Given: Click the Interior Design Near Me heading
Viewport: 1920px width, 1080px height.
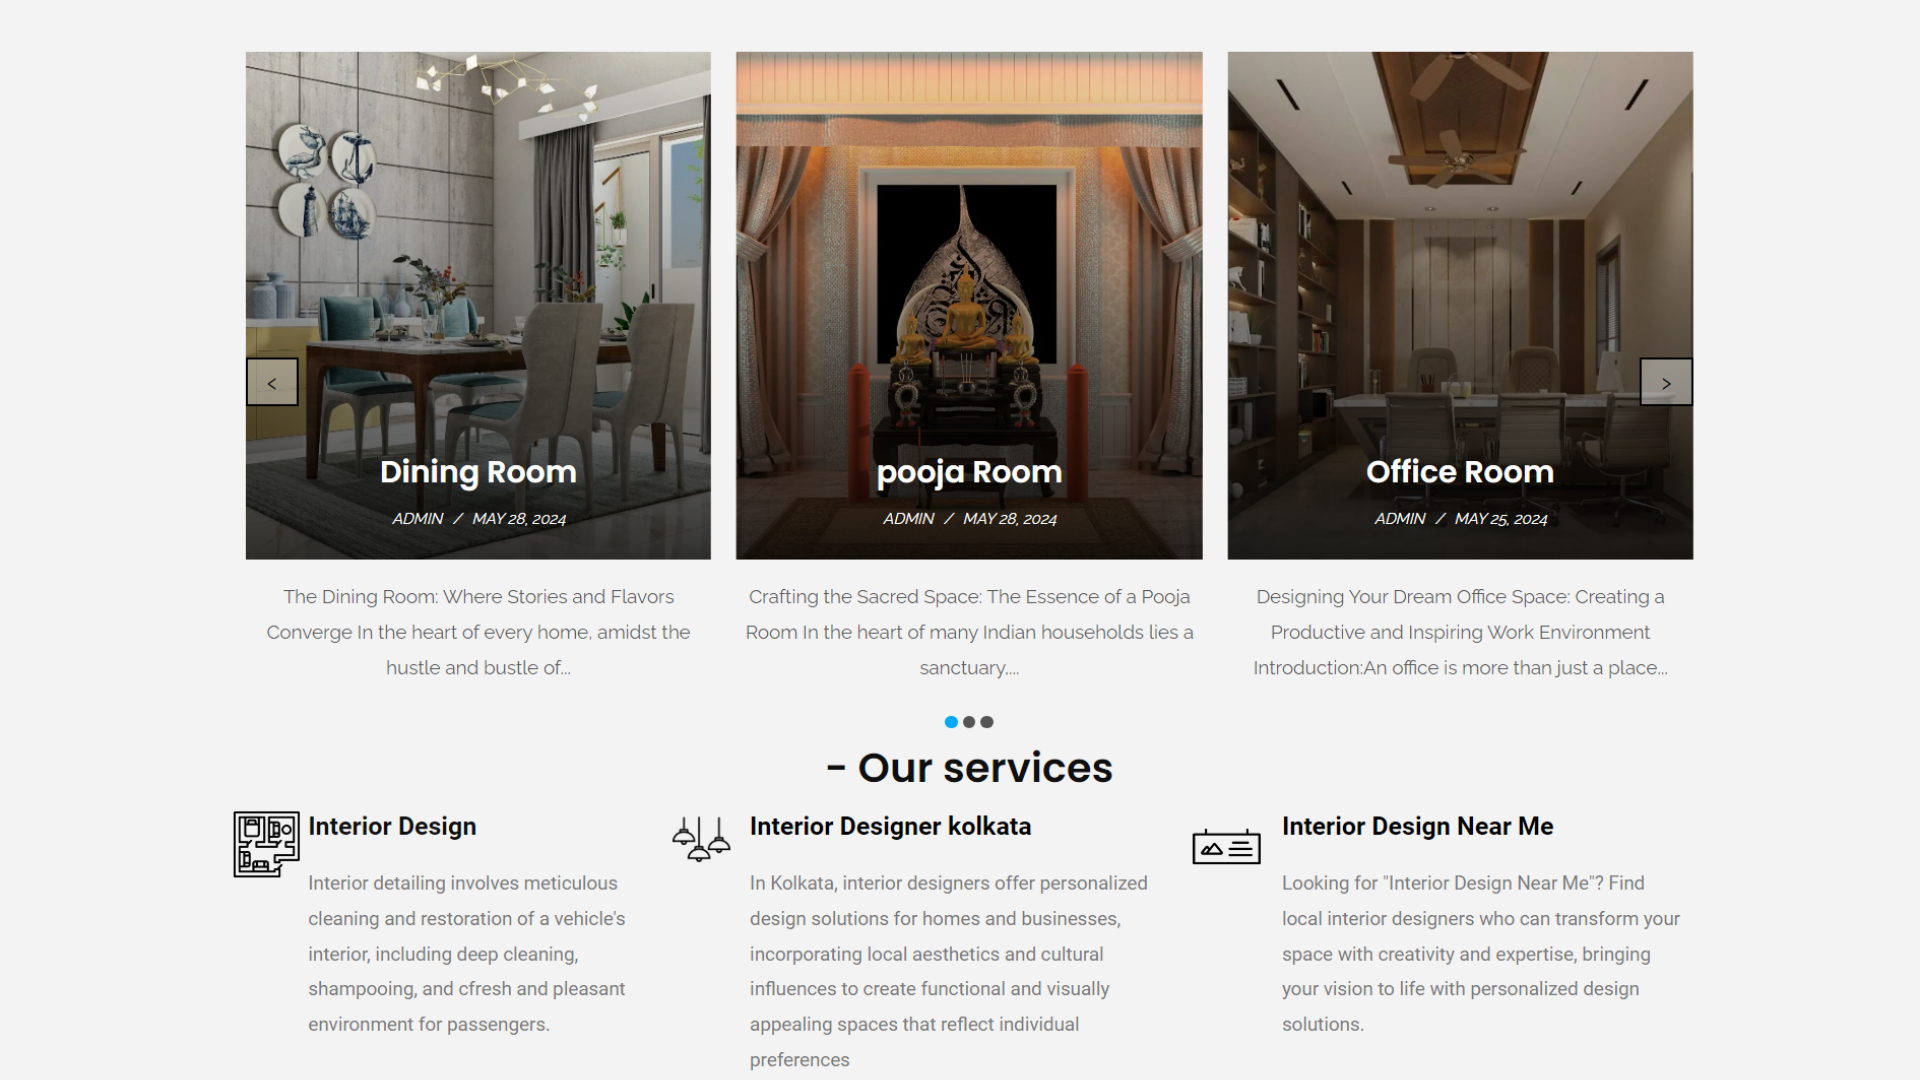Looking at the screenshot, I should (x=1417, y=826).
